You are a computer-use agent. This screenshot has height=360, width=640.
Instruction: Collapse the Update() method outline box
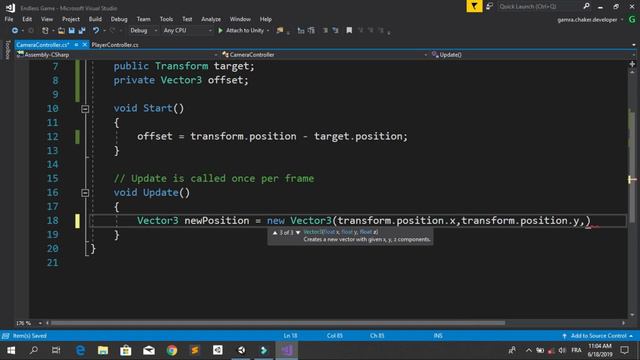tap(85, 193)
